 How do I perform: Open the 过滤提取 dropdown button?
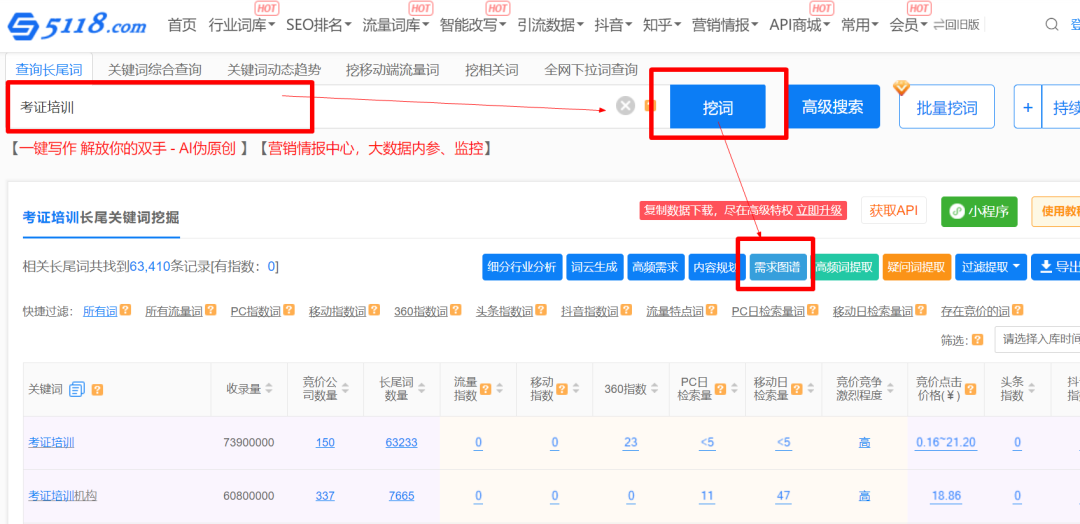pyautogui.click(x=990, y=267)
